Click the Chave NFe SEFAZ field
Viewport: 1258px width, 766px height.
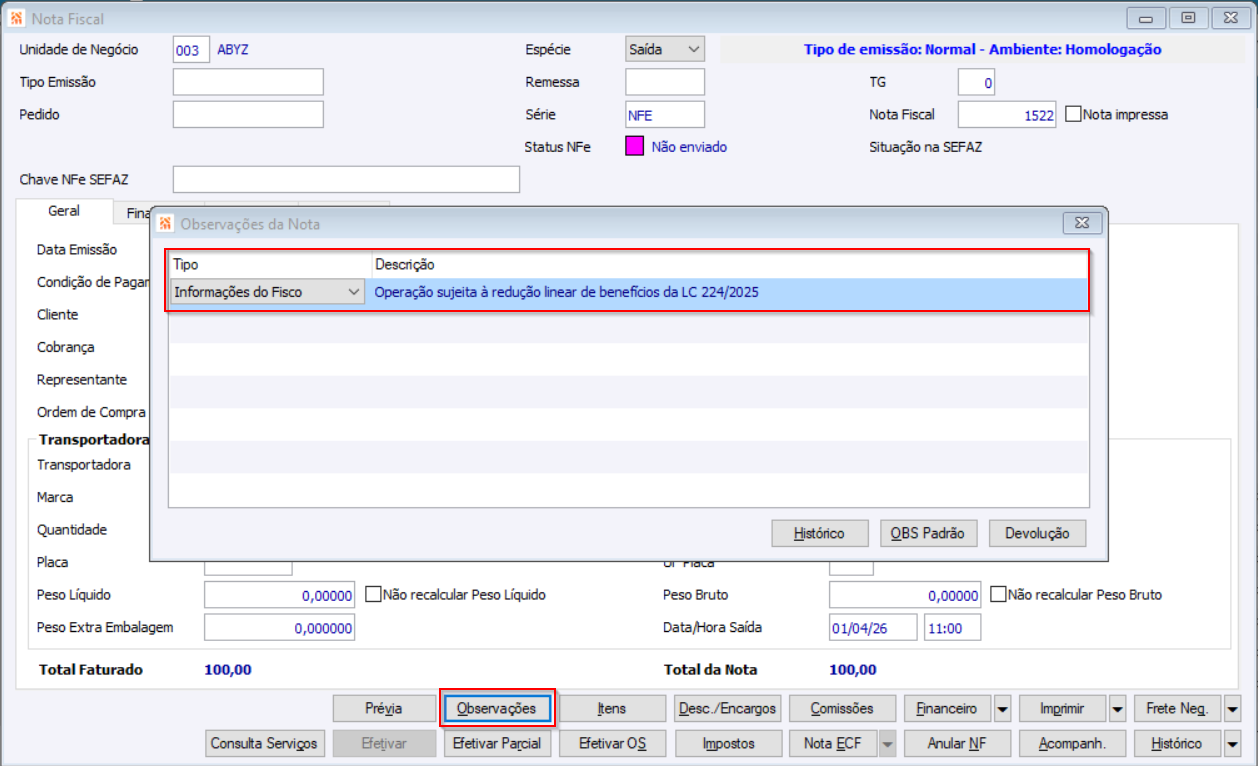[x=346, y=179]
